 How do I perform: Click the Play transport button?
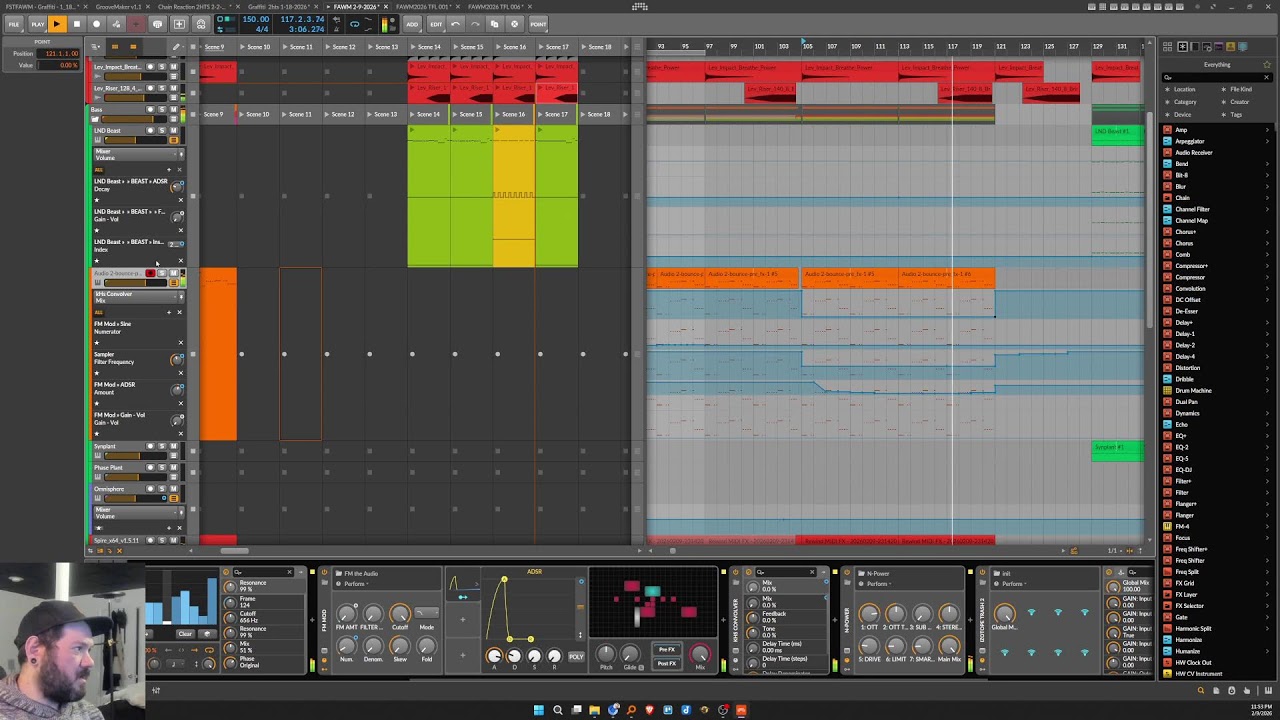(56, 24)
